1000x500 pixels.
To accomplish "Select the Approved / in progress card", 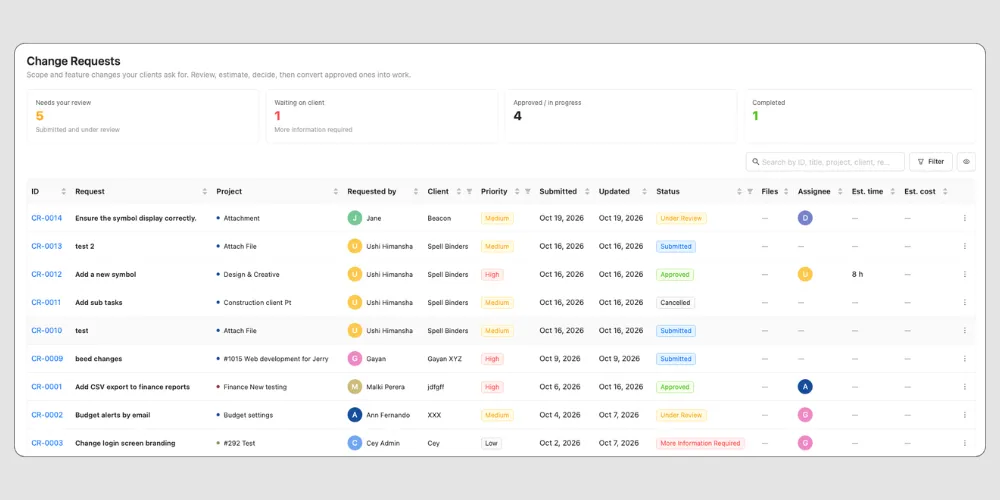I will (x=621, y=116).
